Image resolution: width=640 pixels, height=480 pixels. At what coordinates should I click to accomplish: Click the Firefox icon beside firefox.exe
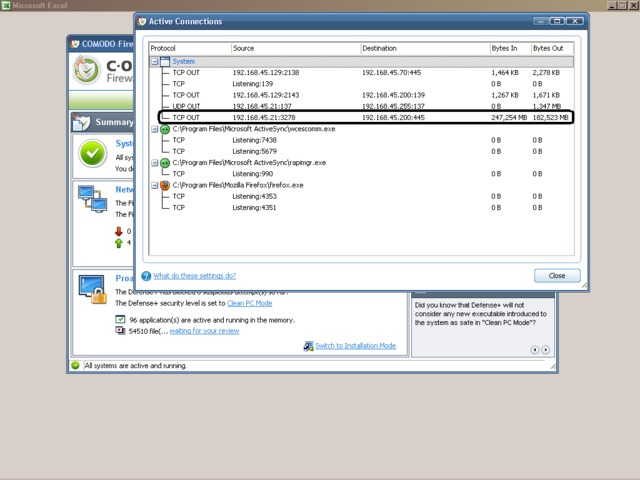point(165,185)
